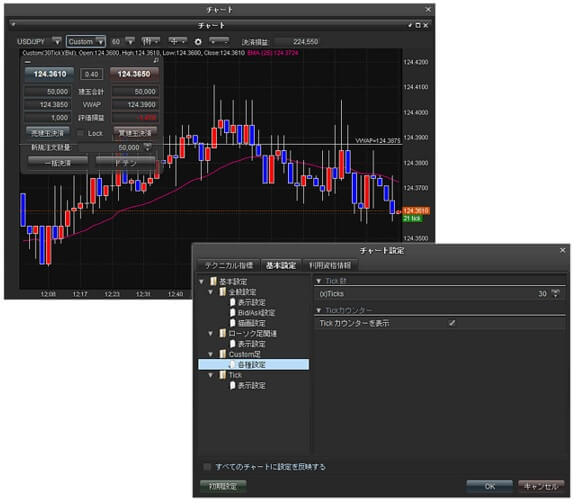Click the page icon beside Bid/Ask設定
Screen dimensions: 576x504
tap(232, 312)
